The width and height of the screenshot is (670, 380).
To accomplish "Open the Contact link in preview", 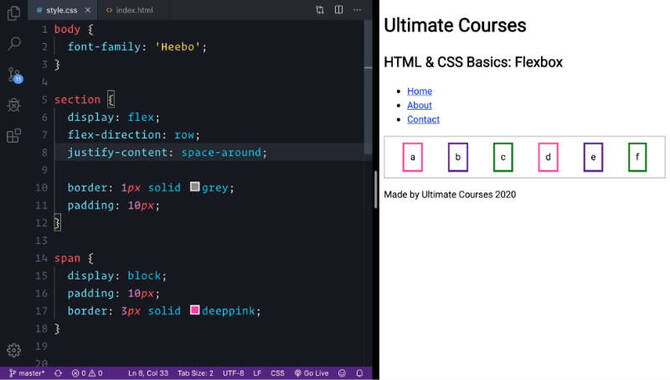I will point(423,119).
